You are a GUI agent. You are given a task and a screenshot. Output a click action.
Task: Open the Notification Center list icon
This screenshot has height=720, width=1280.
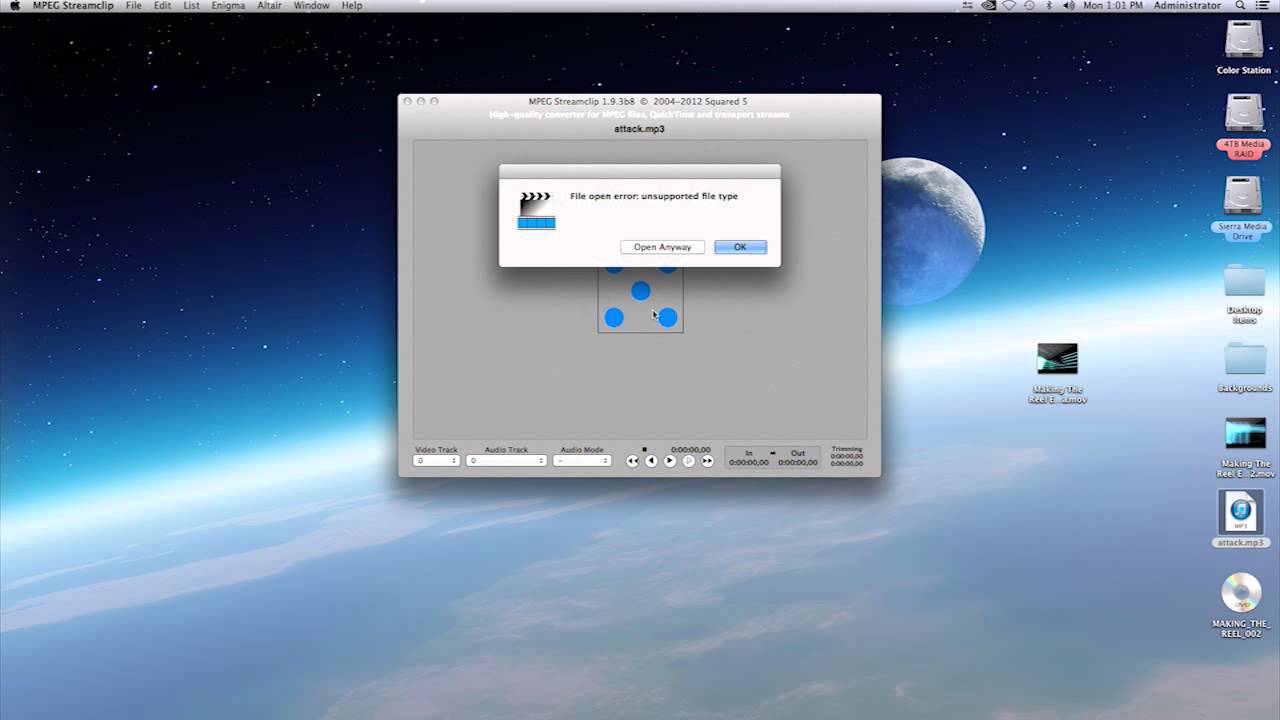pos(1265,6)
